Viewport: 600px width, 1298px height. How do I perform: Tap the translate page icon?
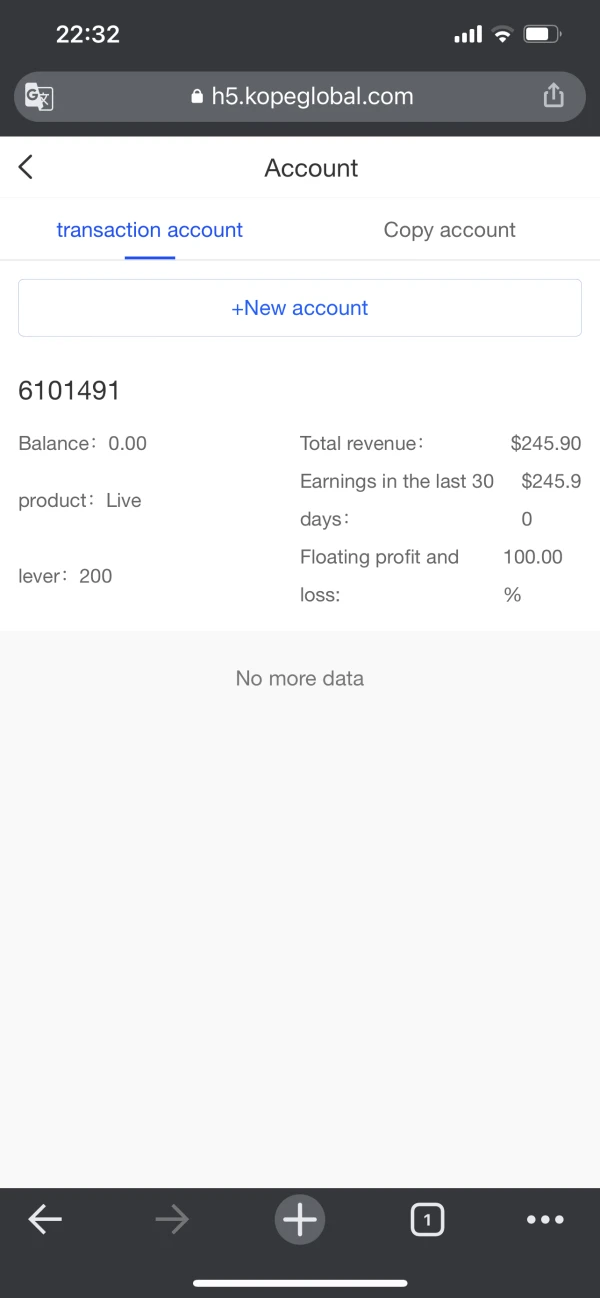39,97
